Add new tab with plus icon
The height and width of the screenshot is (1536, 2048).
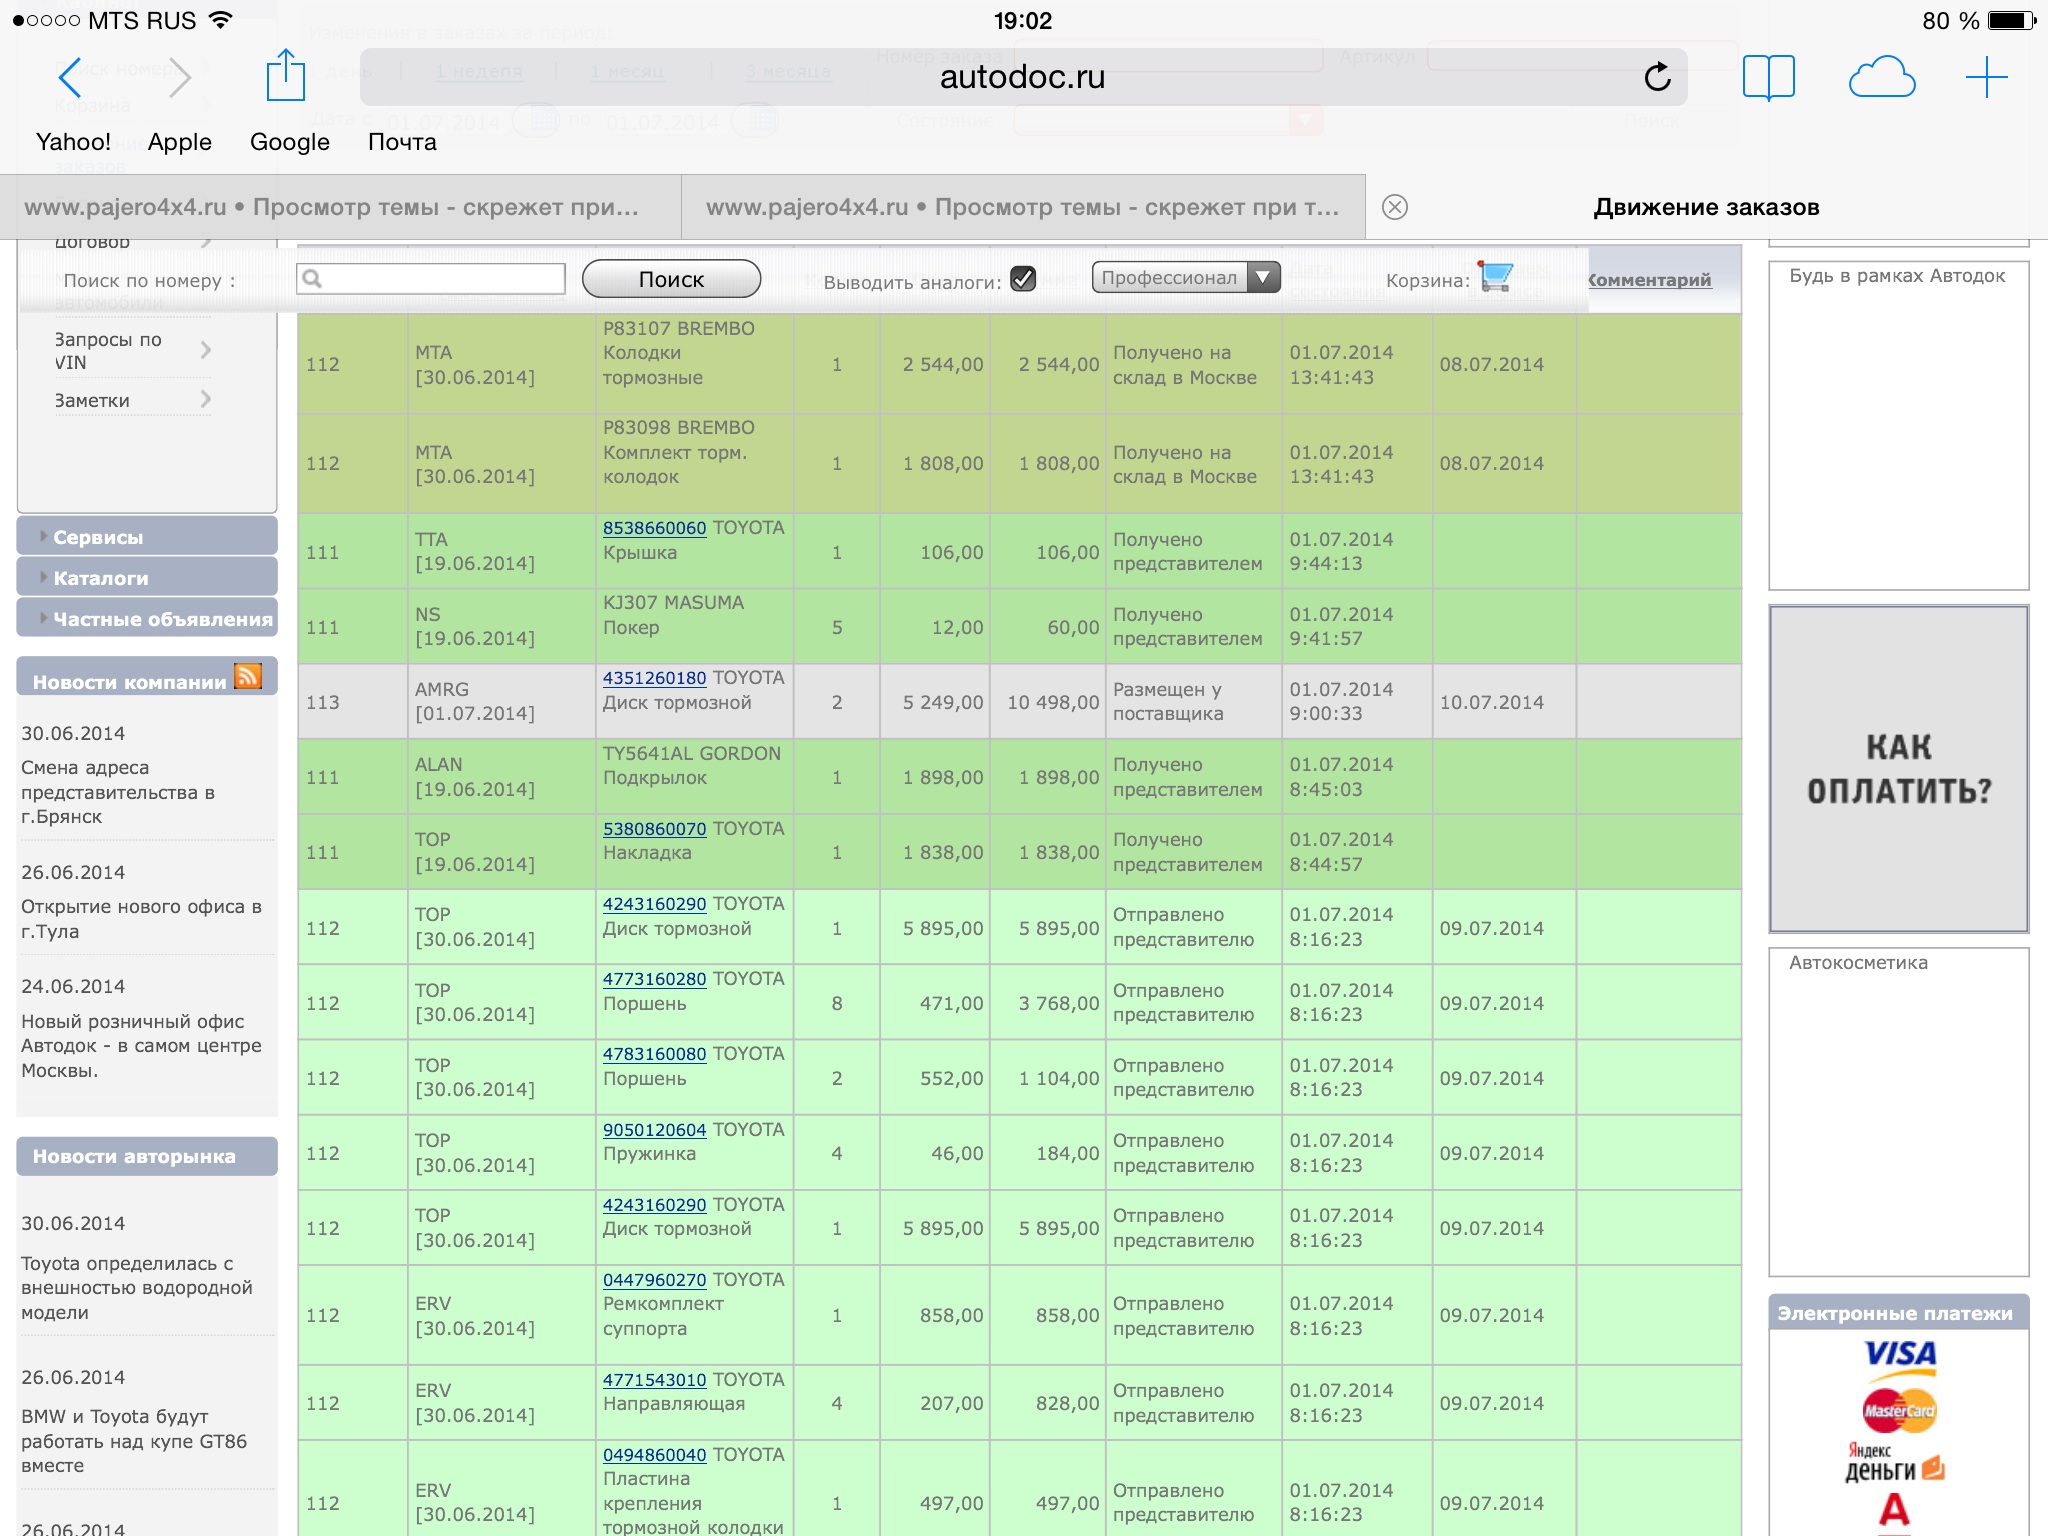tap(1986, 77)
